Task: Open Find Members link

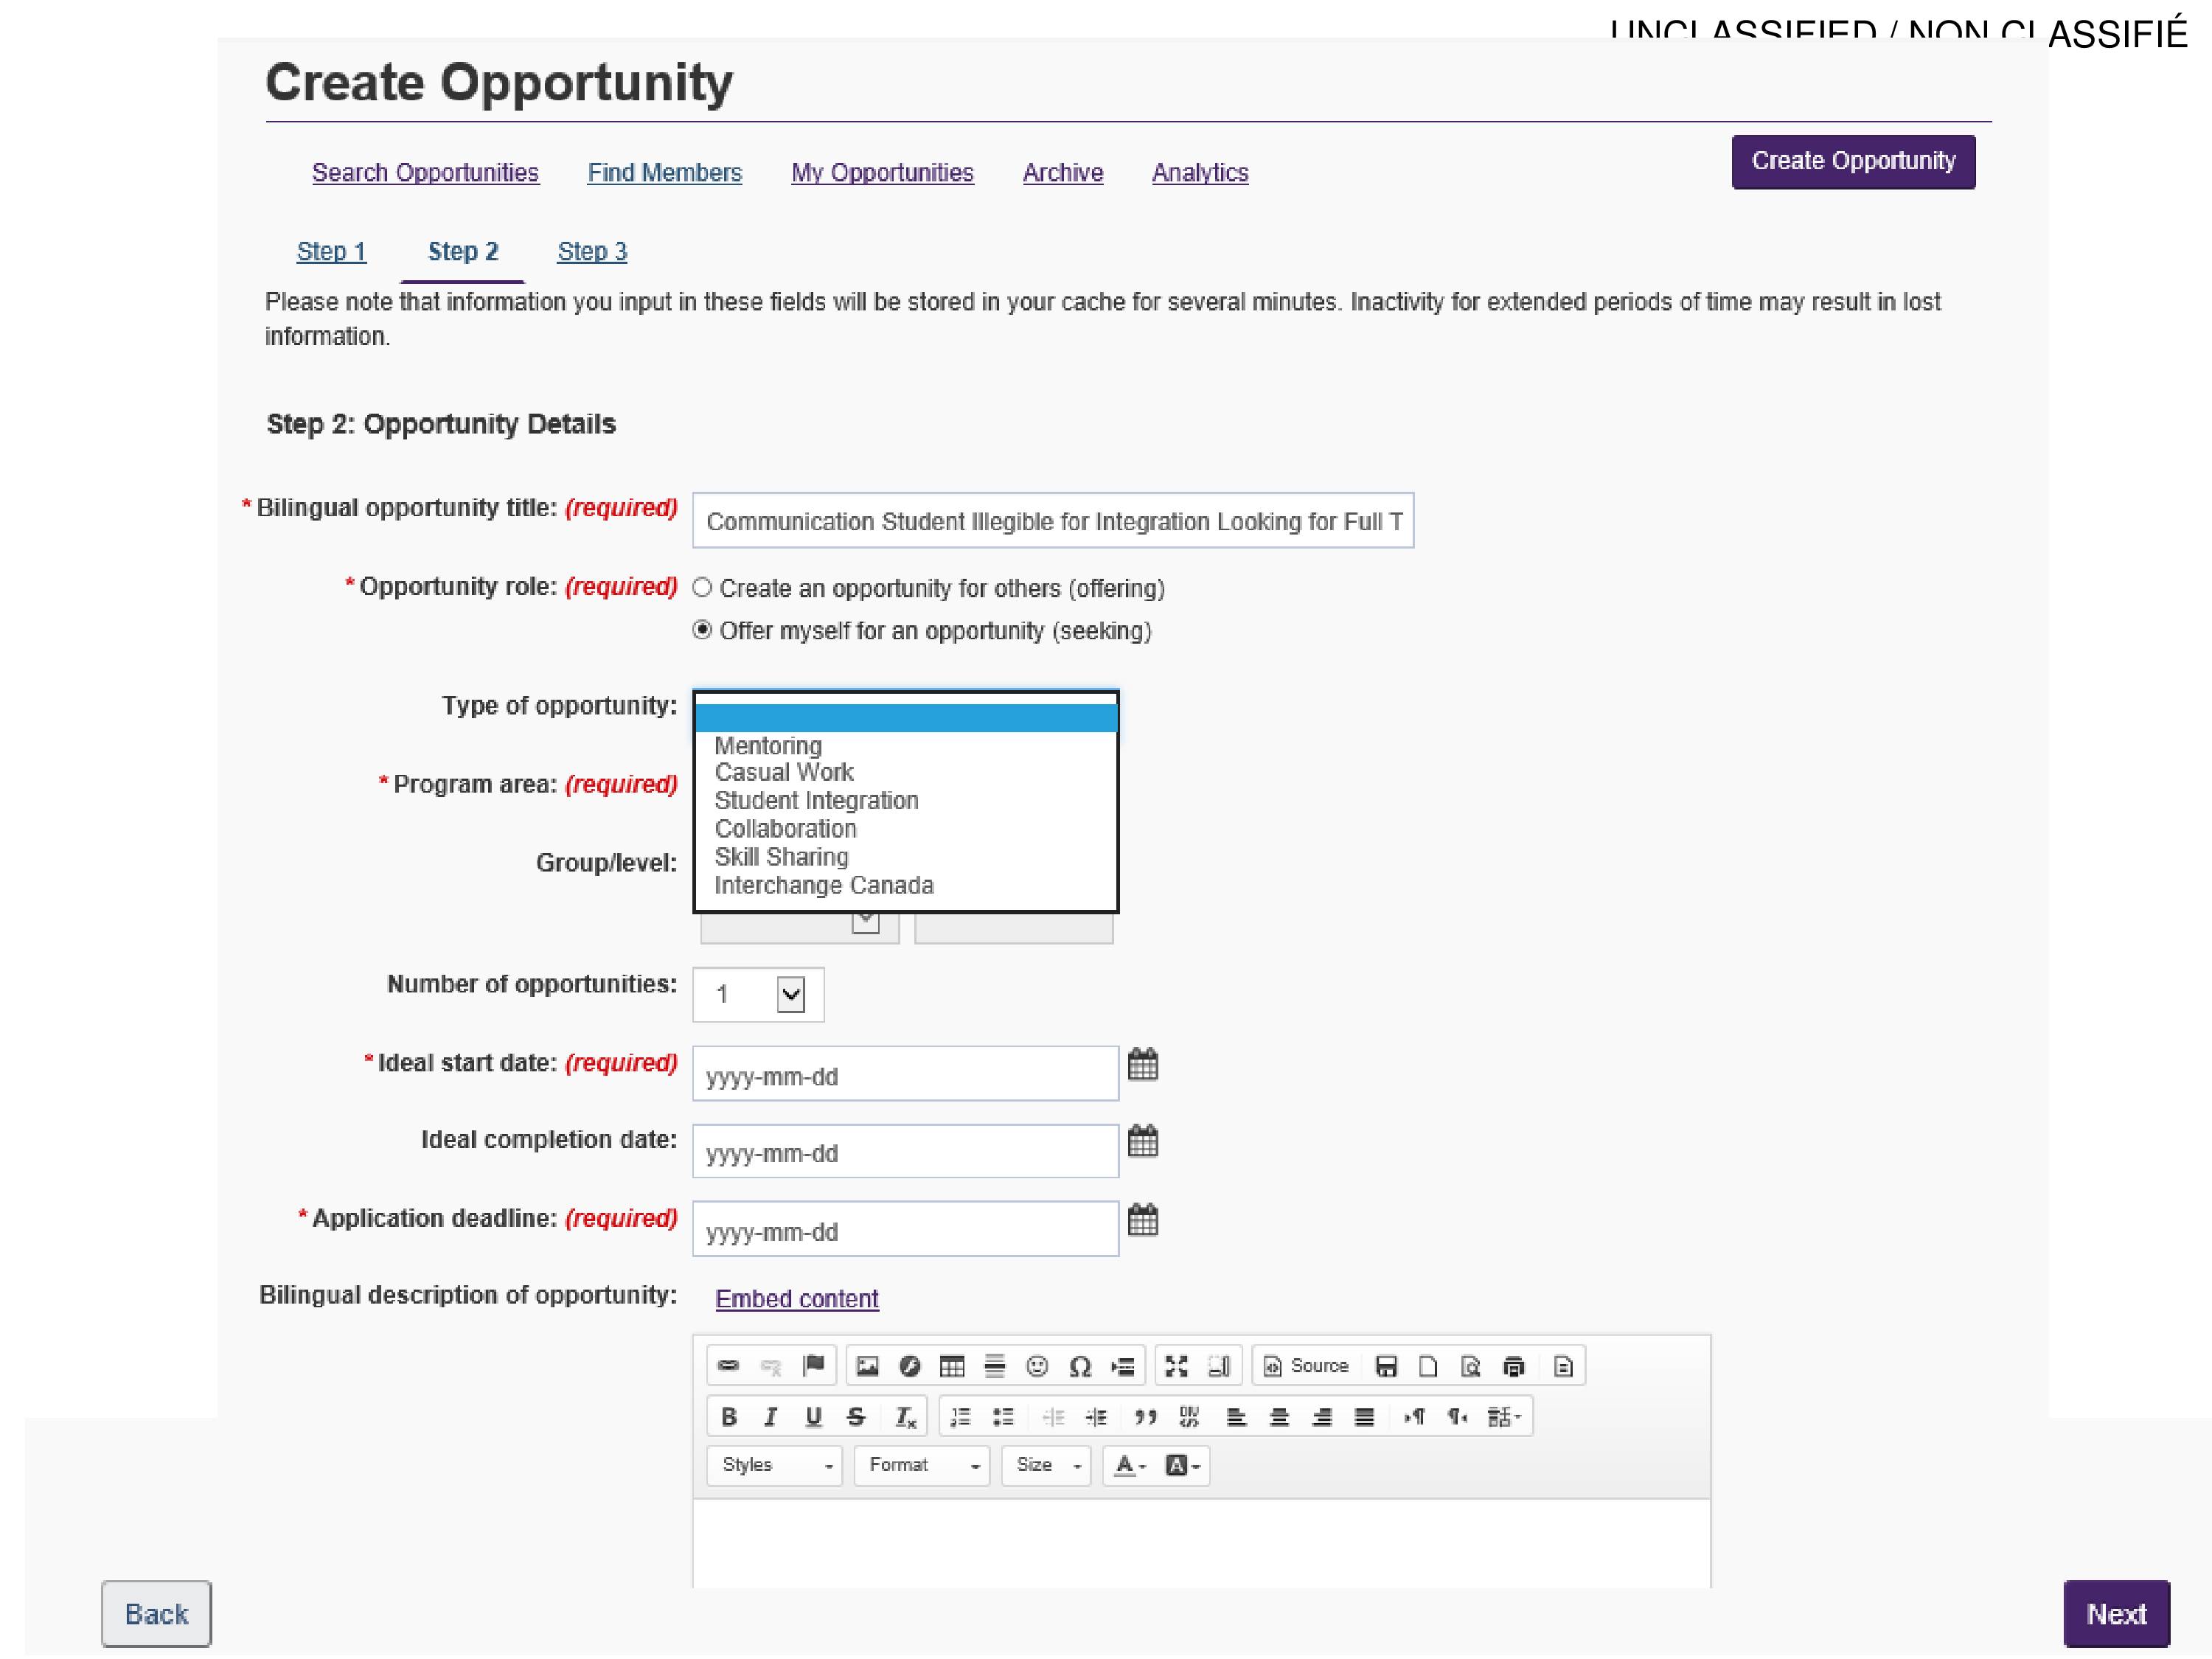Action: click(x=665, y=173)
